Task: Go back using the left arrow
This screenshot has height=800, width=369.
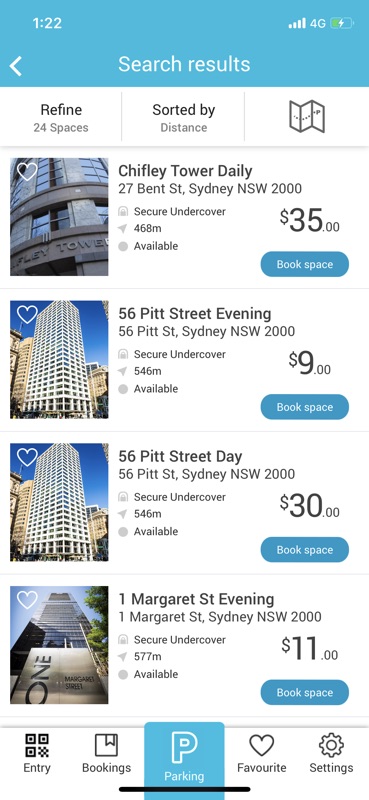Action: coord(16,66)
